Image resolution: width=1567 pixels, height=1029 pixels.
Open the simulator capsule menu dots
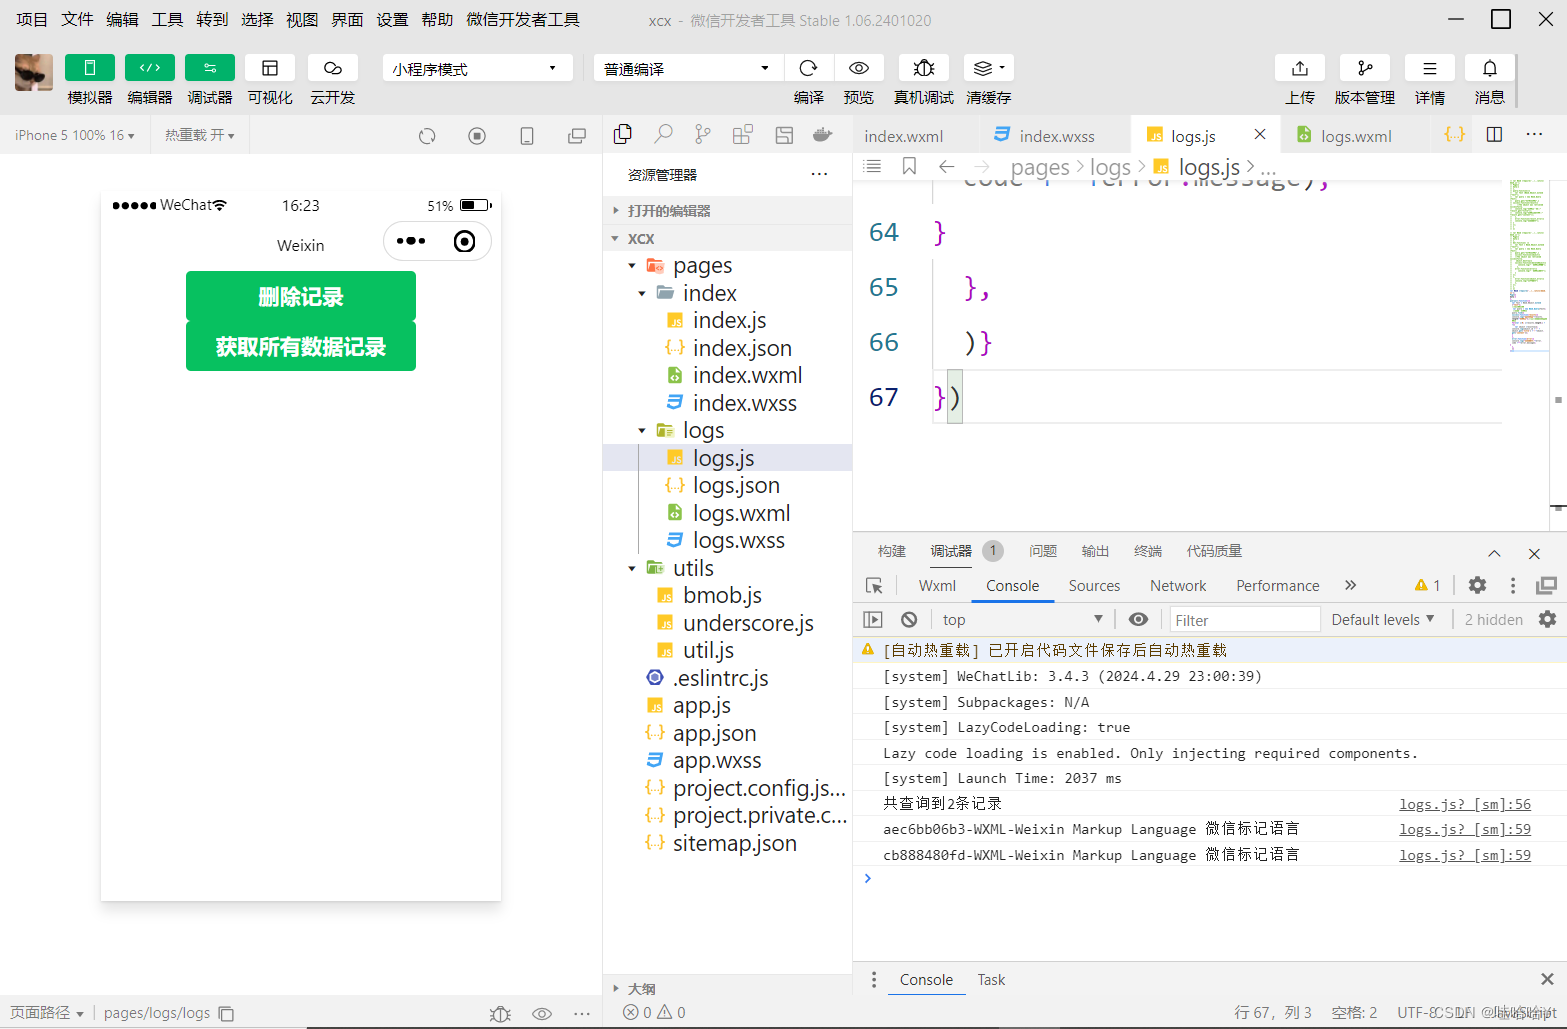coord(411,241)
